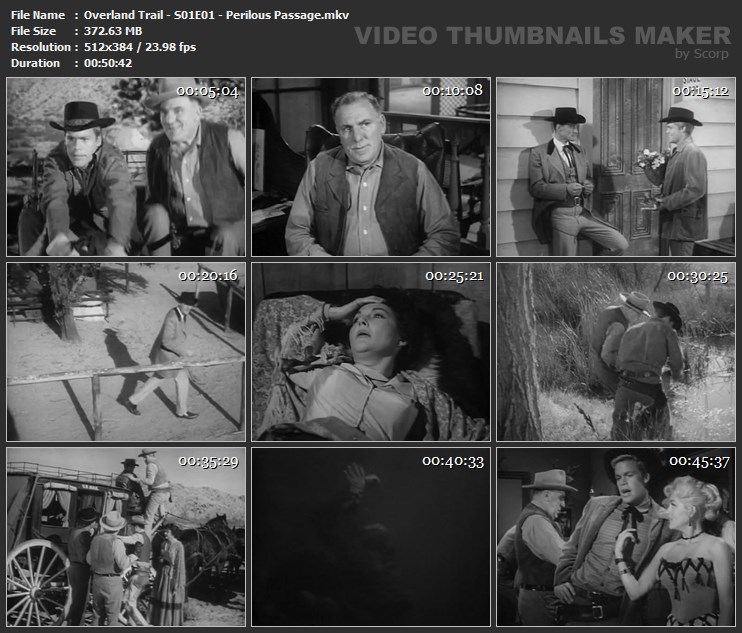Open the stagecoach frame at 00:35:29
Screen dimensions: 742x633
click(x=126, y=537)
